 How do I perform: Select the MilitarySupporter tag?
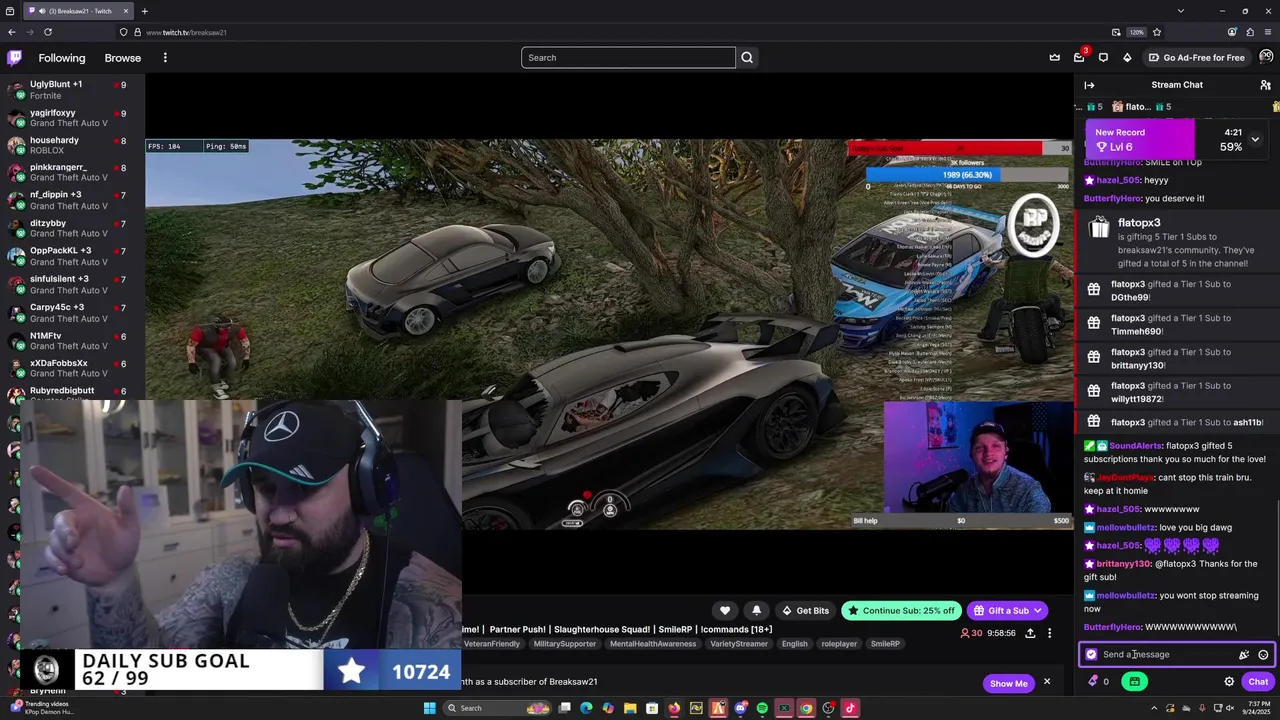(565, 644)
